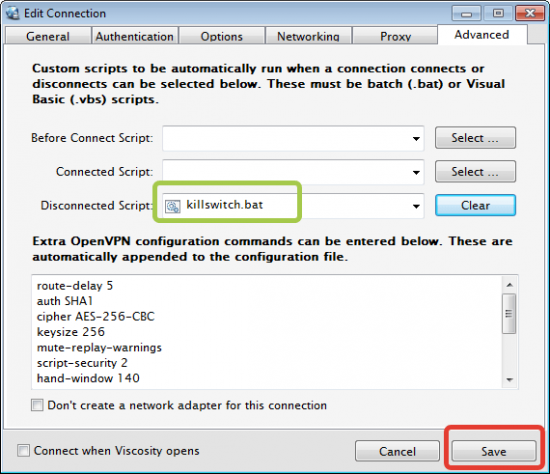Screen dimensions: 550x474
Task: Click the commands box scrollbar thumb
Action: (x=509, y=314)
